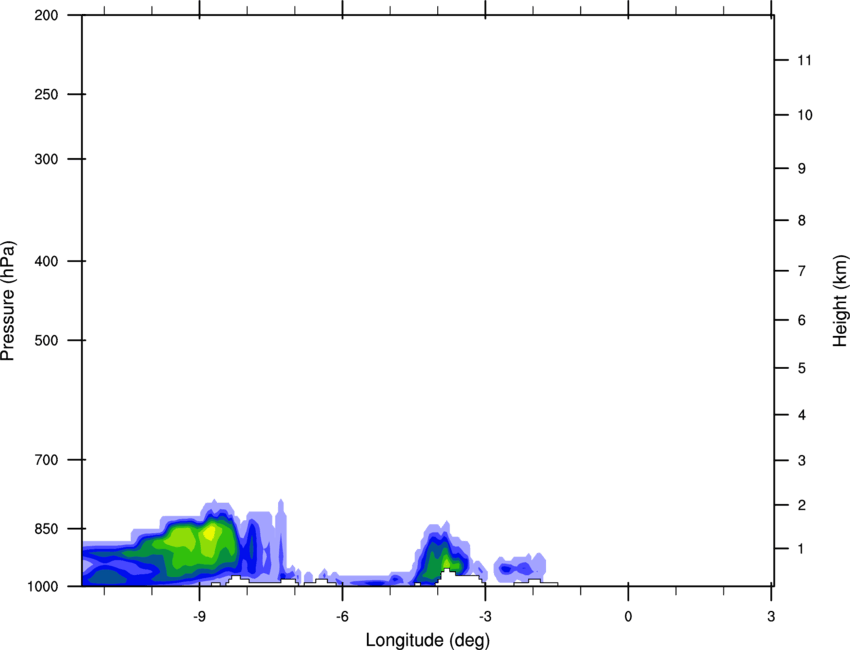Click the 'Height (km)' axis title
The height and width of the screenshot is (650, 850).
pos(840,300)
